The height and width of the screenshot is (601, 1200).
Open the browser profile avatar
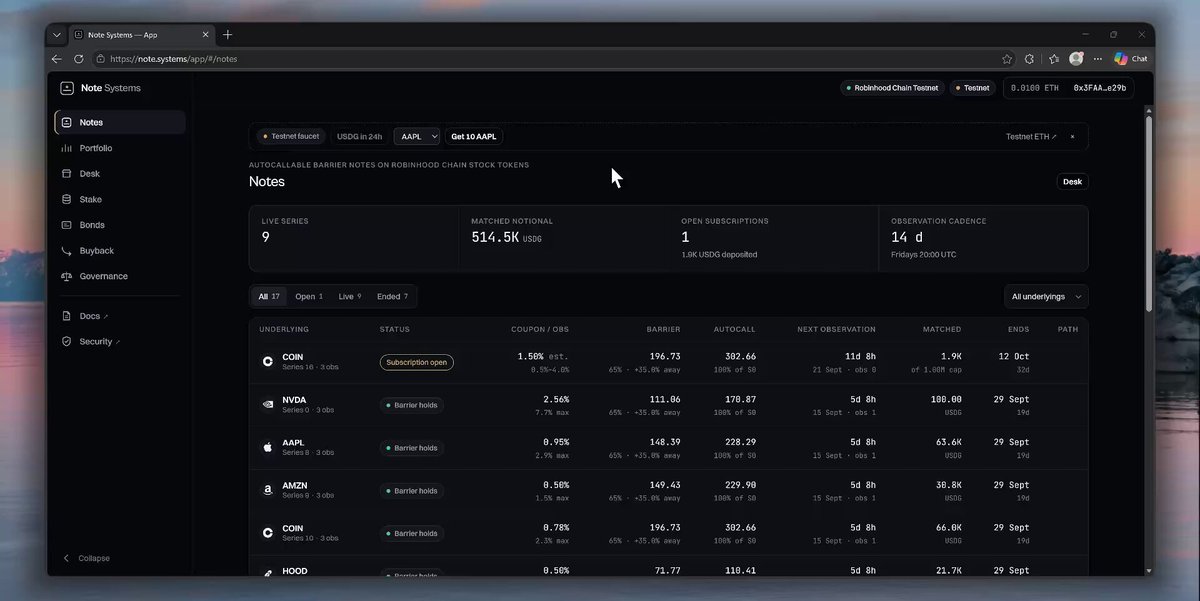1076,59
